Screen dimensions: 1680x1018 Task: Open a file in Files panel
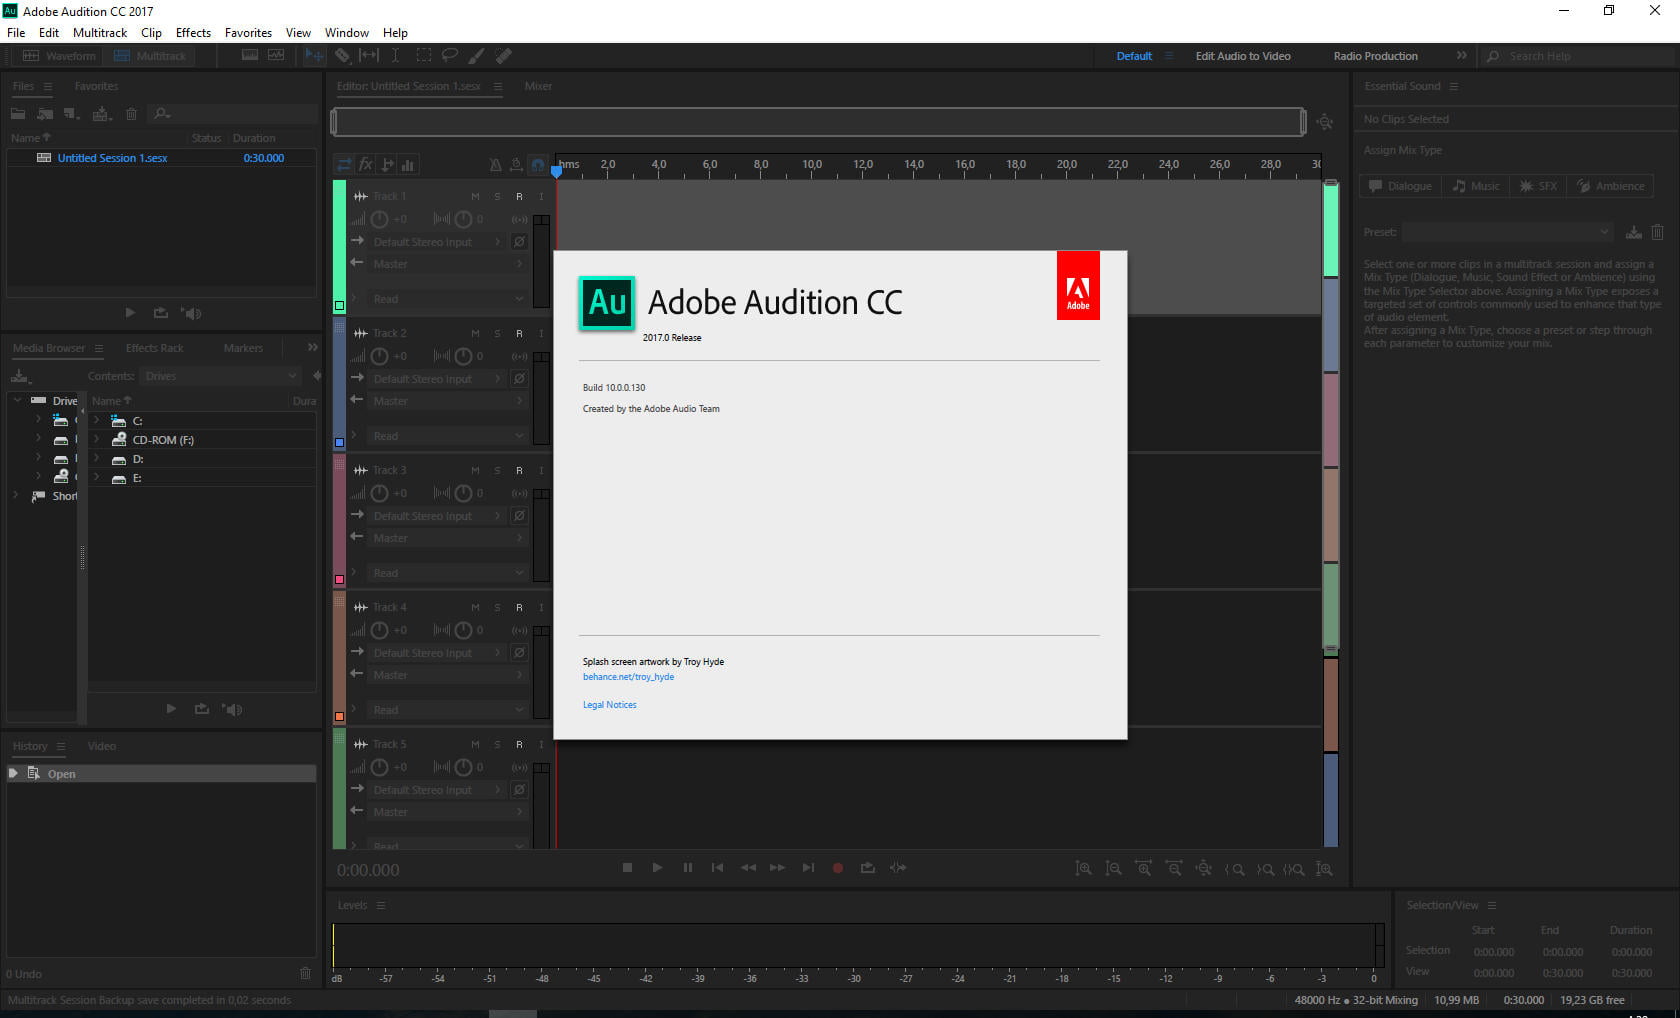[18, 114]
